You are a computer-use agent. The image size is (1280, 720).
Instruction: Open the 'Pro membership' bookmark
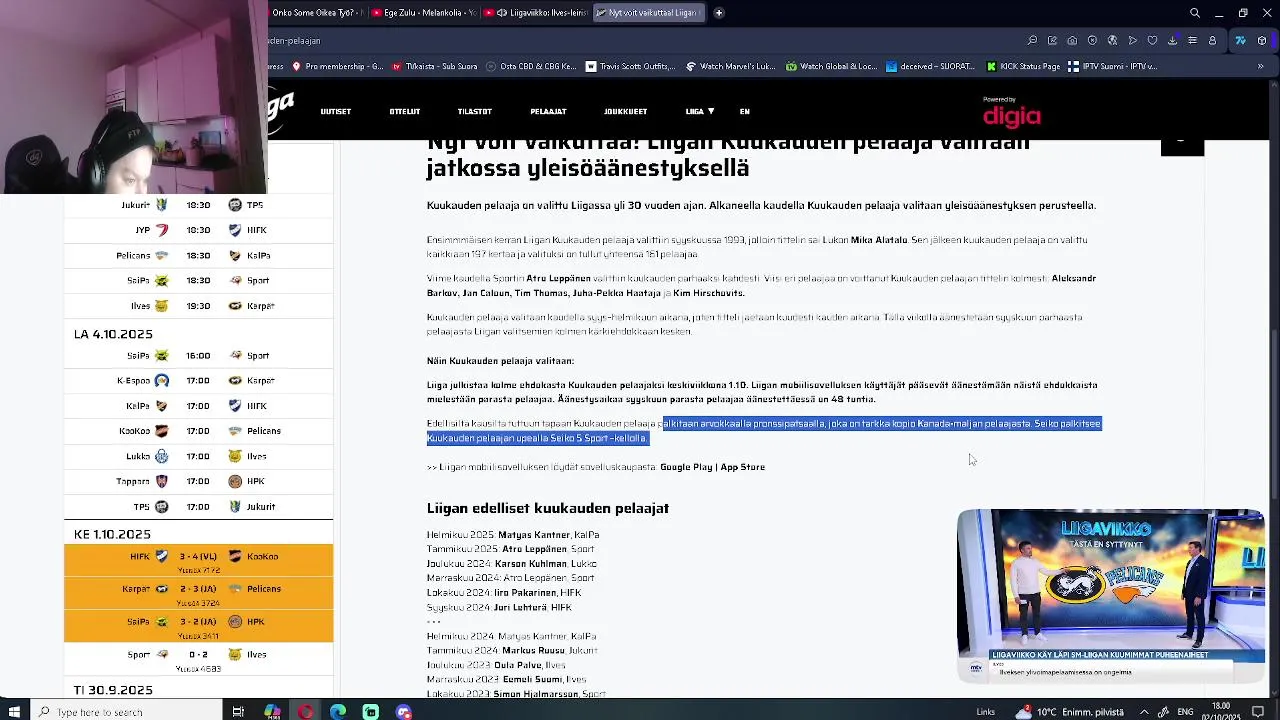pyautogui.click(x=337, y=67)
